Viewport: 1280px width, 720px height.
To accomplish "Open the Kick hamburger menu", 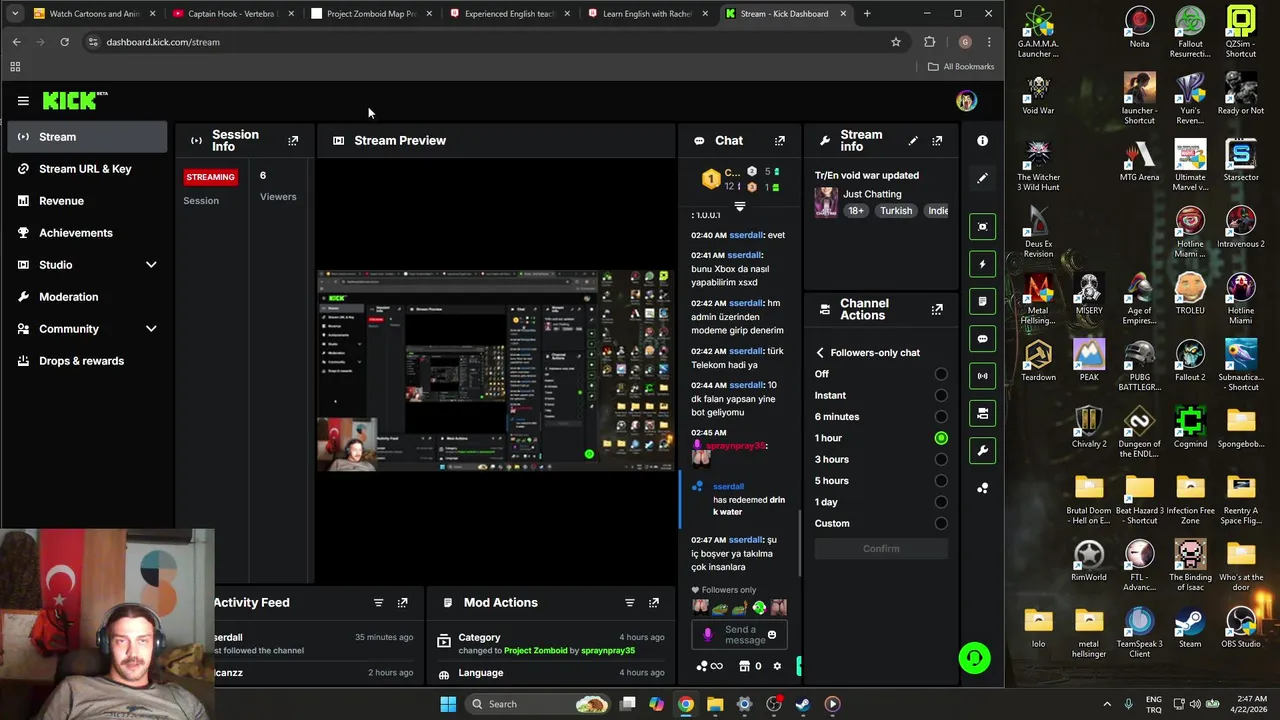I will coord(23,101).
